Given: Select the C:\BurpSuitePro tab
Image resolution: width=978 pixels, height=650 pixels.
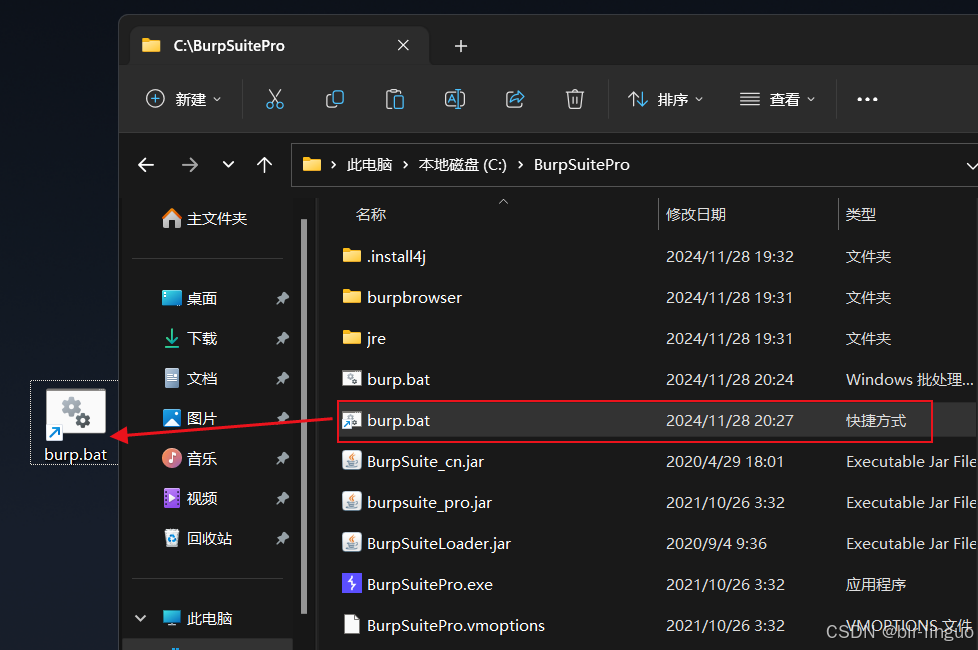Looking at the screenshot, I should [x=279, y=46].
